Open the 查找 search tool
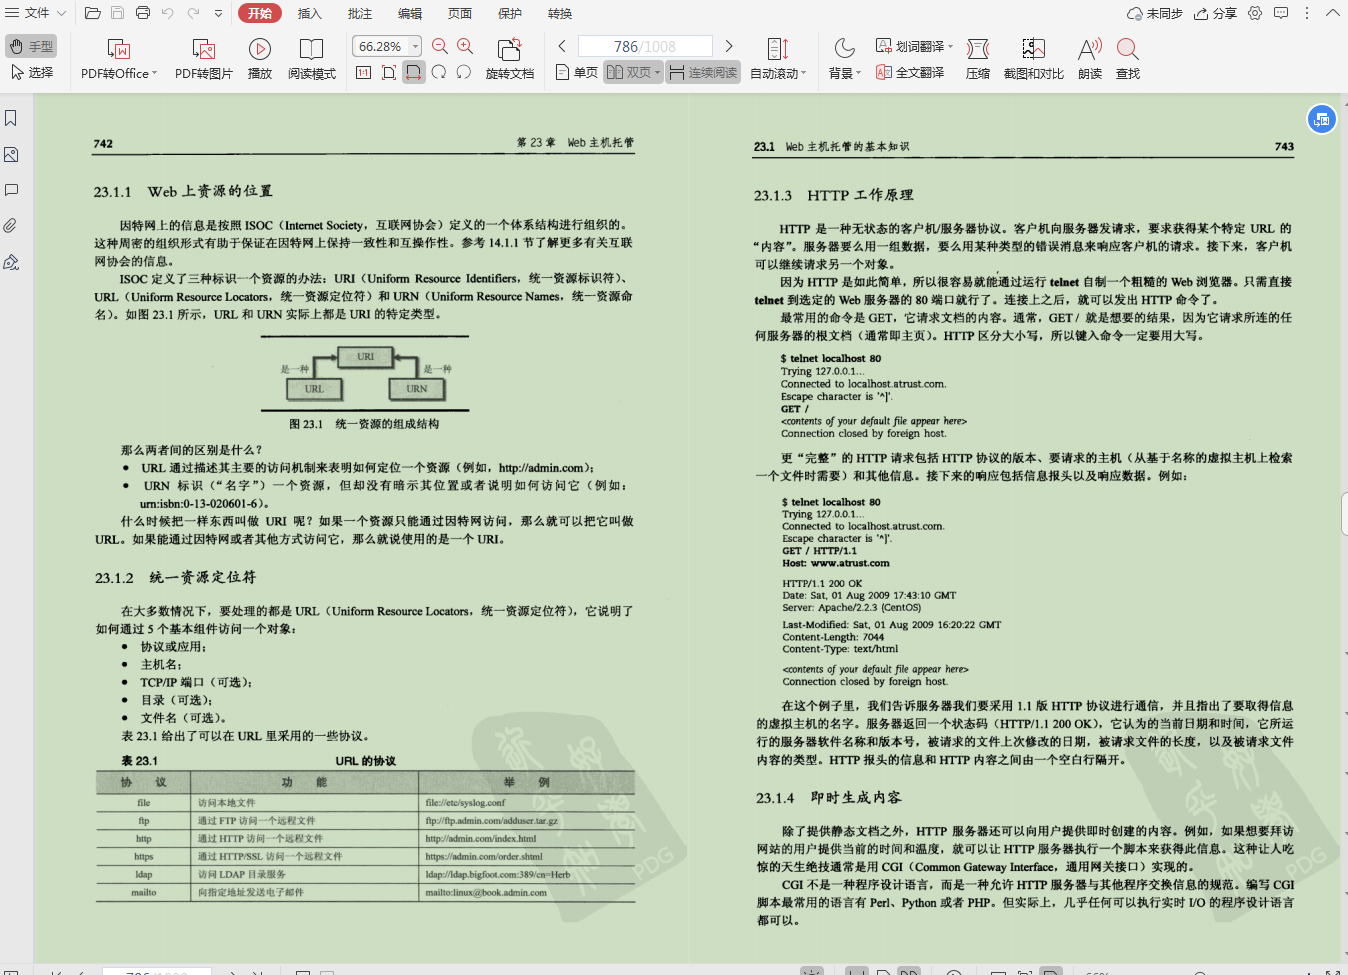The height and width of the screenshot is (975, 1348). [1128, 59]
